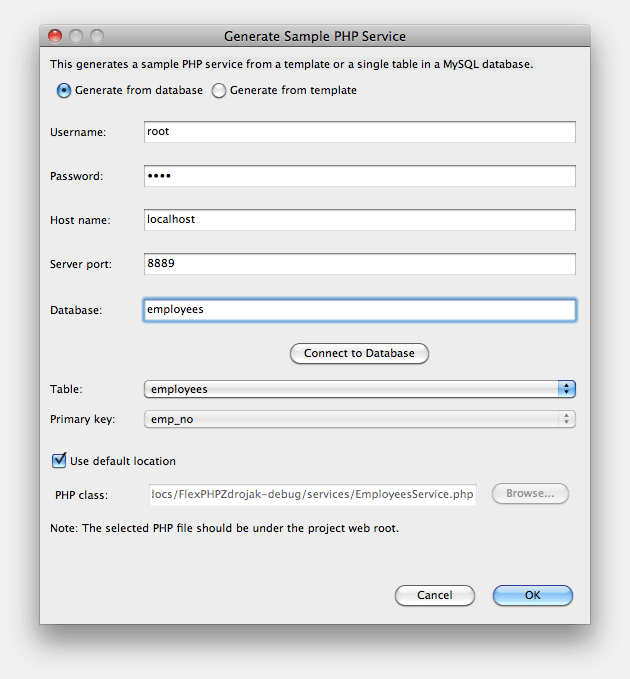Click the PHP class path field
This screenshot has height=679, width=630.
pos(313,495)
